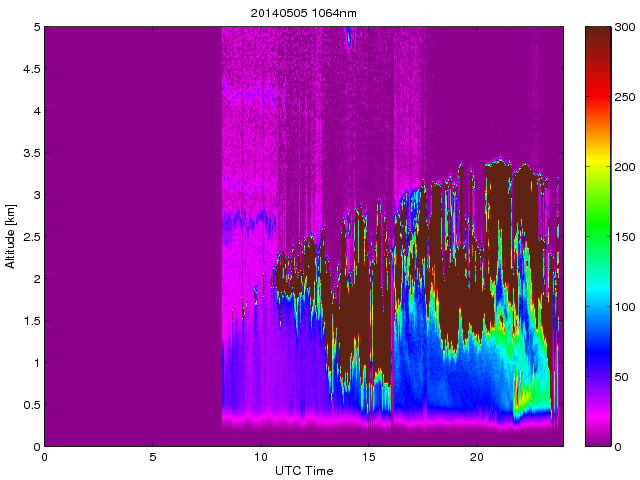This screenshot has width=640, height=480.
Task: Click the colorbar tick label 300
Action: coord(624,27)
